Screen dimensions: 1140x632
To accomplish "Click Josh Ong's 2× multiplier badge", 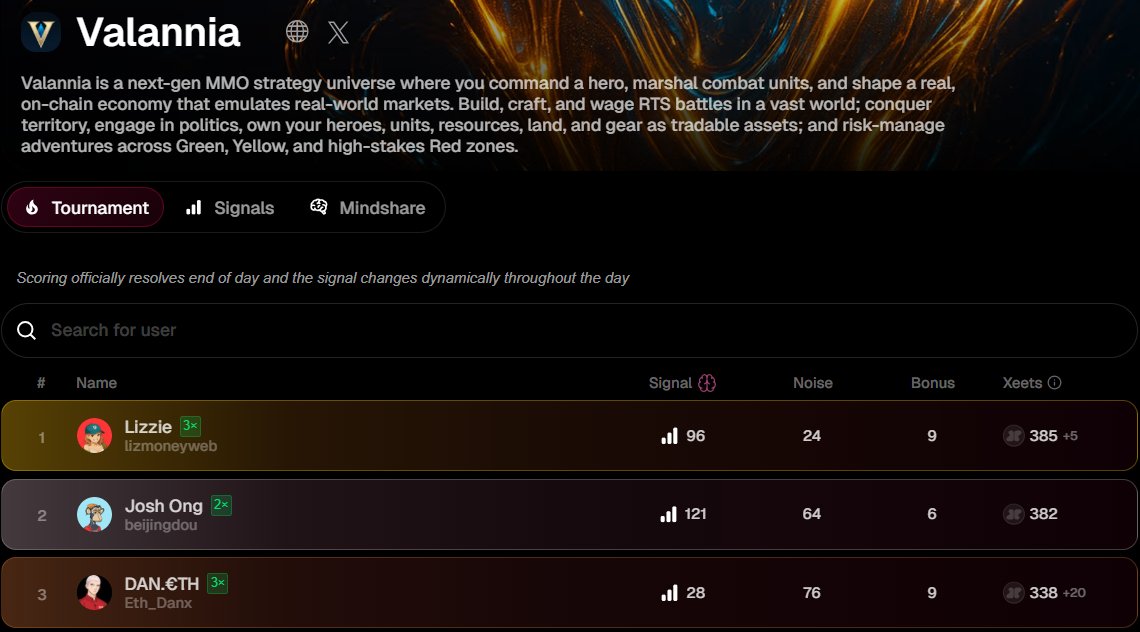I will point(221,505).
